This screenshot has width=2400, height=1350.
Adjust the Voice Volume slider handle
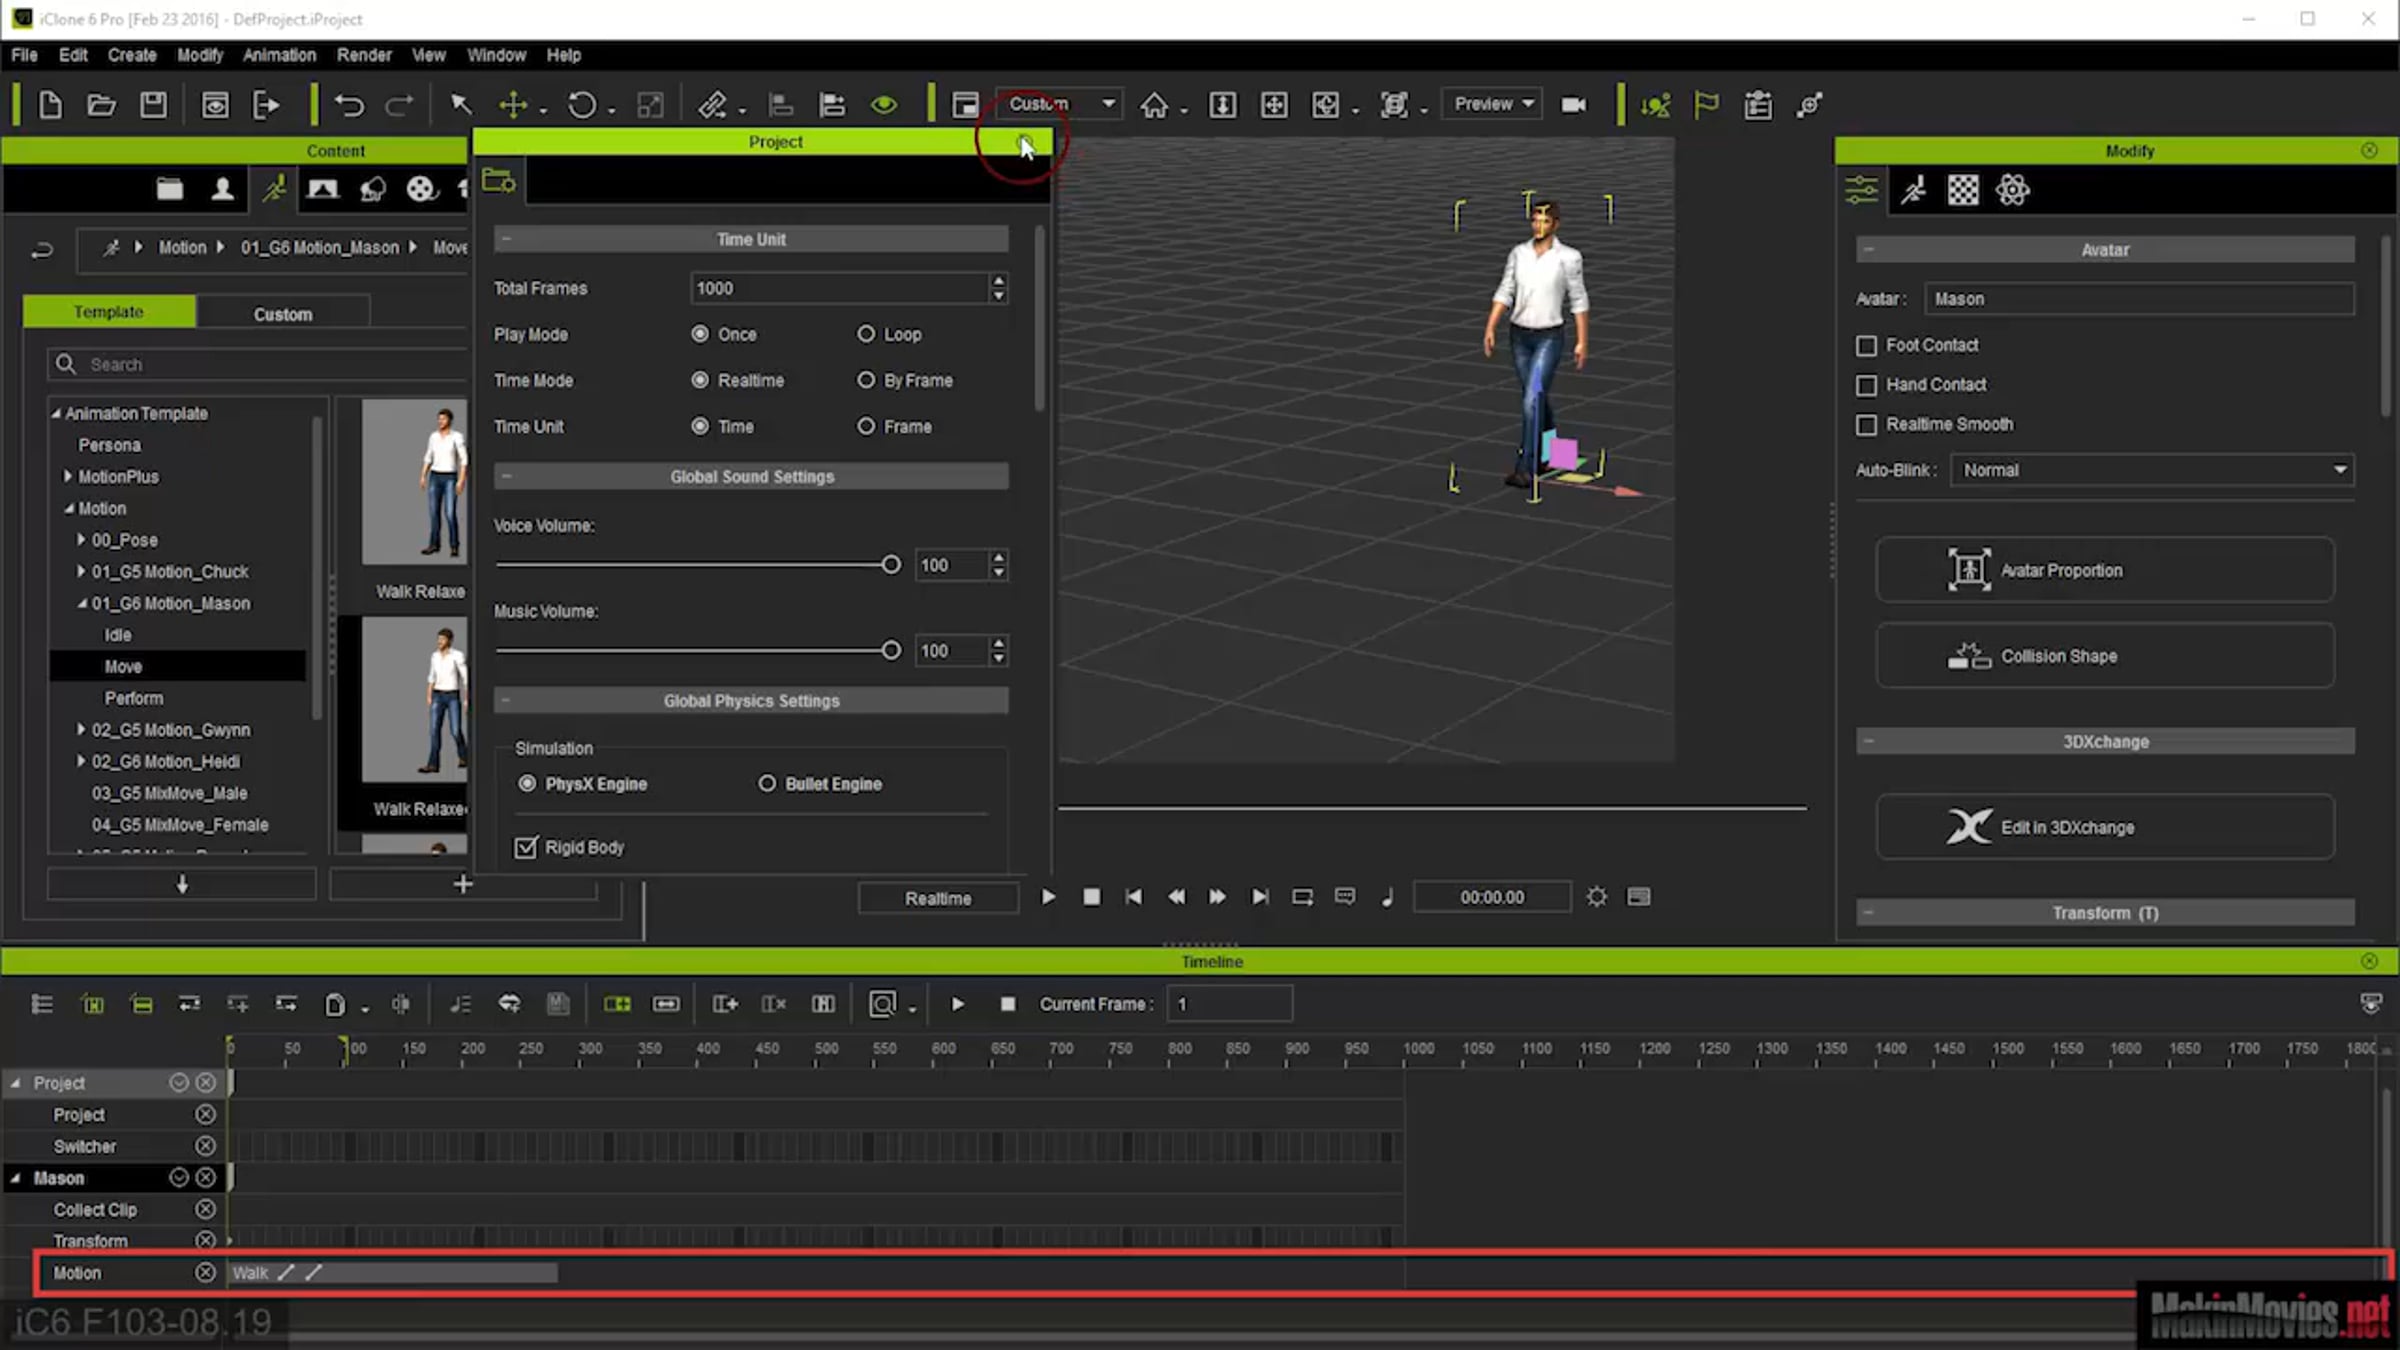(890, 565)
